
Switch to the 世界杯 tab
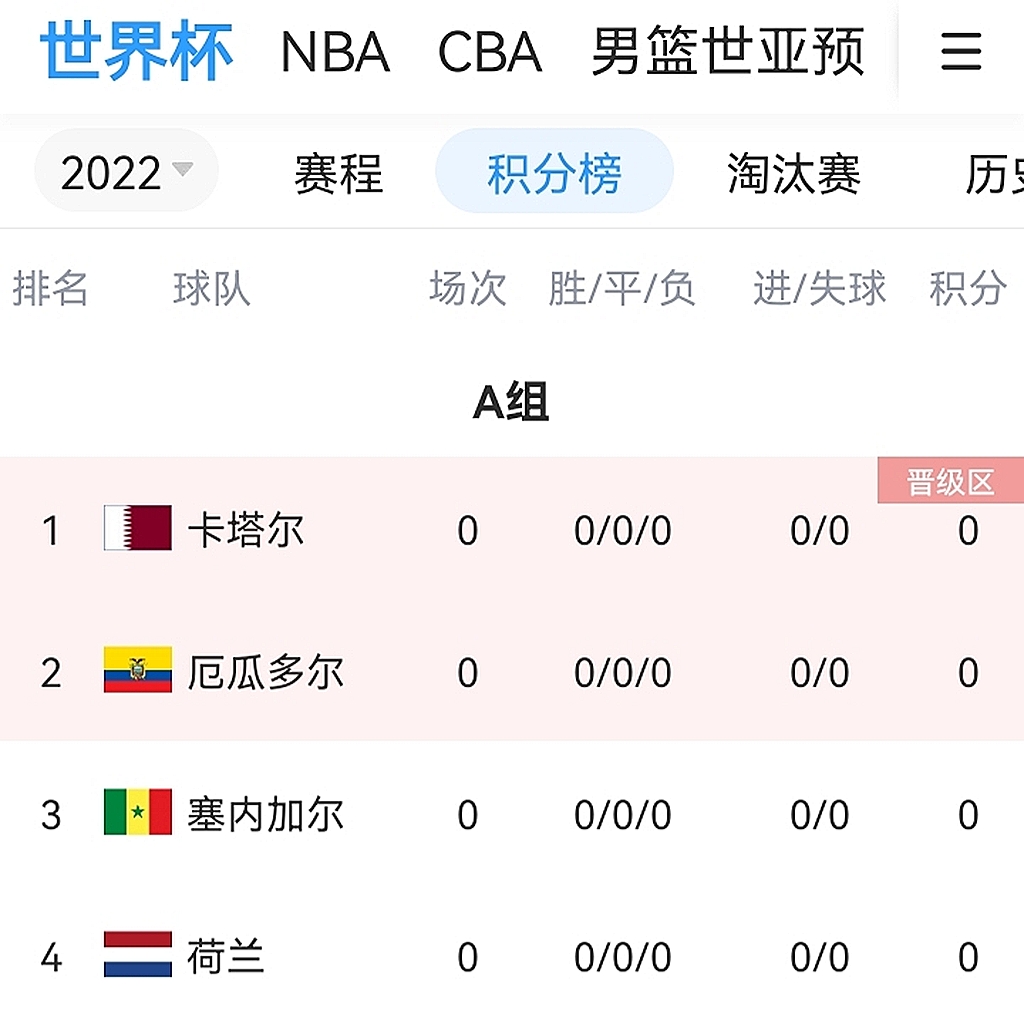click(136, 50)
